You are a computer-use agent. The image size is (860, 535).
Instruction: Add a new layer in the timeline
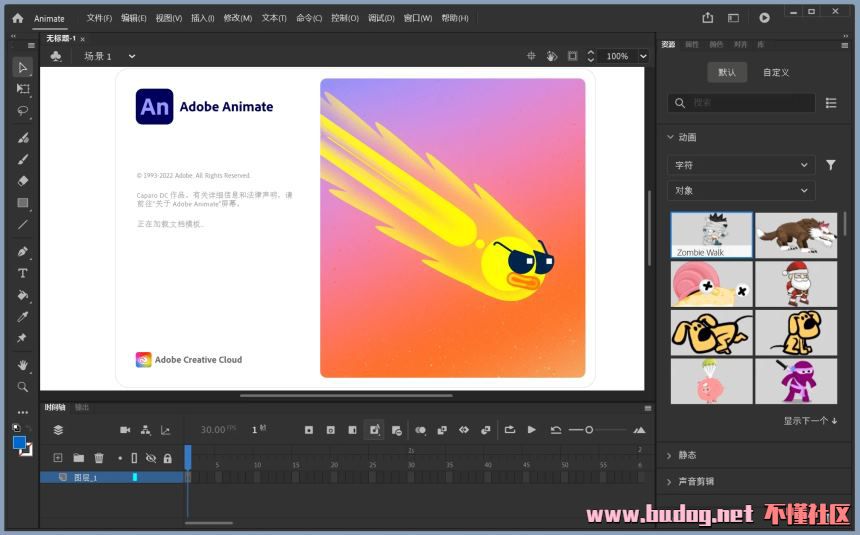coord(58,458)
